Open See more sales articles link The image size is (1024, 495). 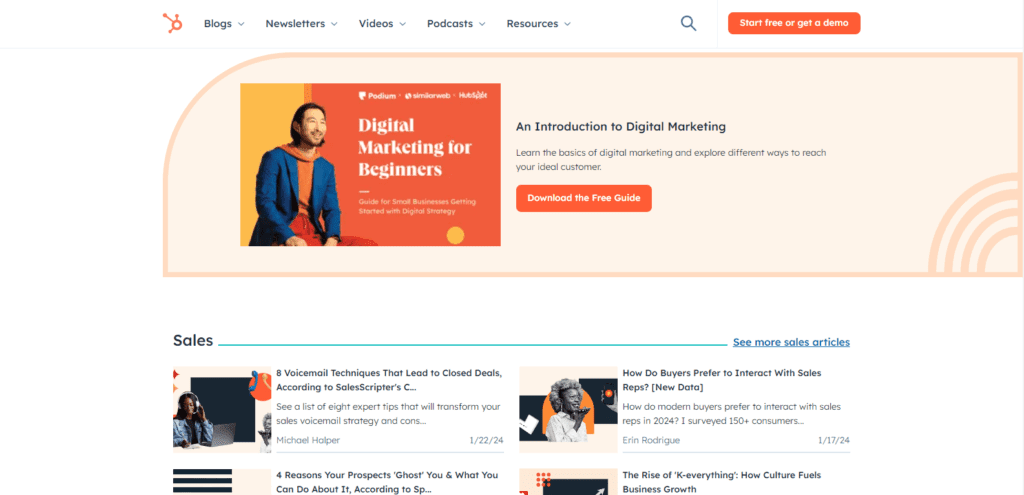coord(792,342)
